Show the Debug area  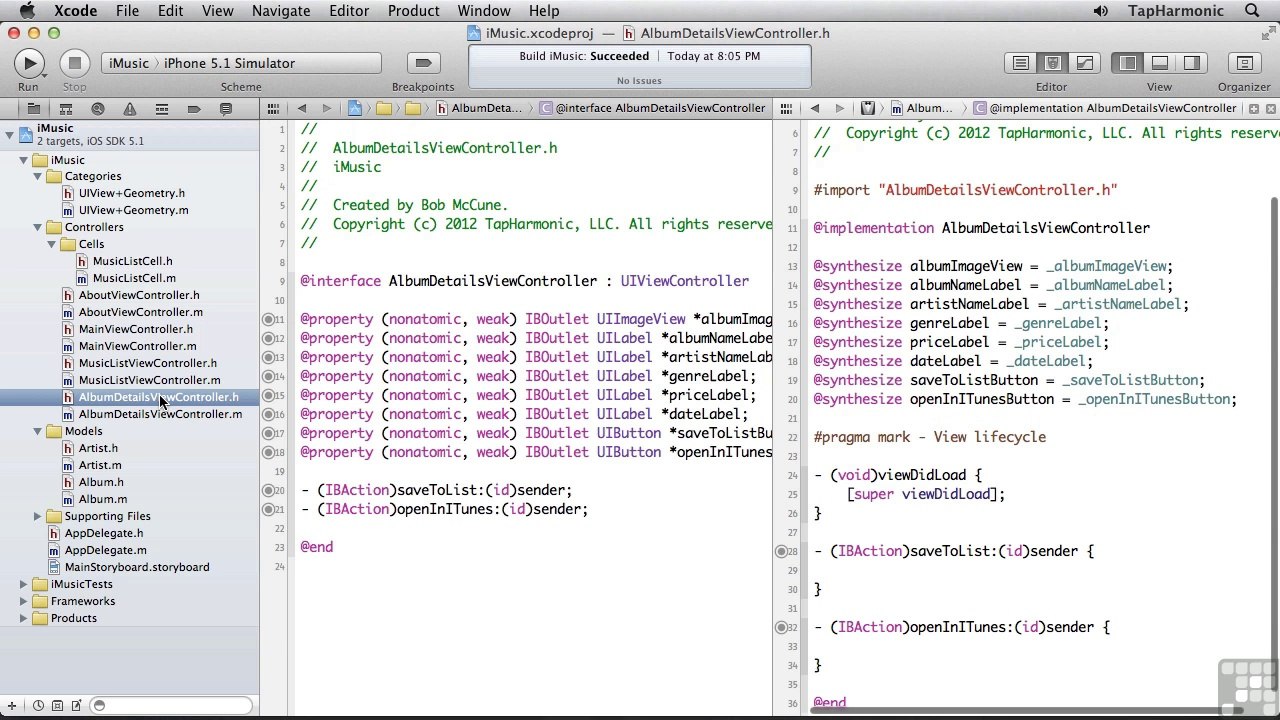tap(1160, 63)
